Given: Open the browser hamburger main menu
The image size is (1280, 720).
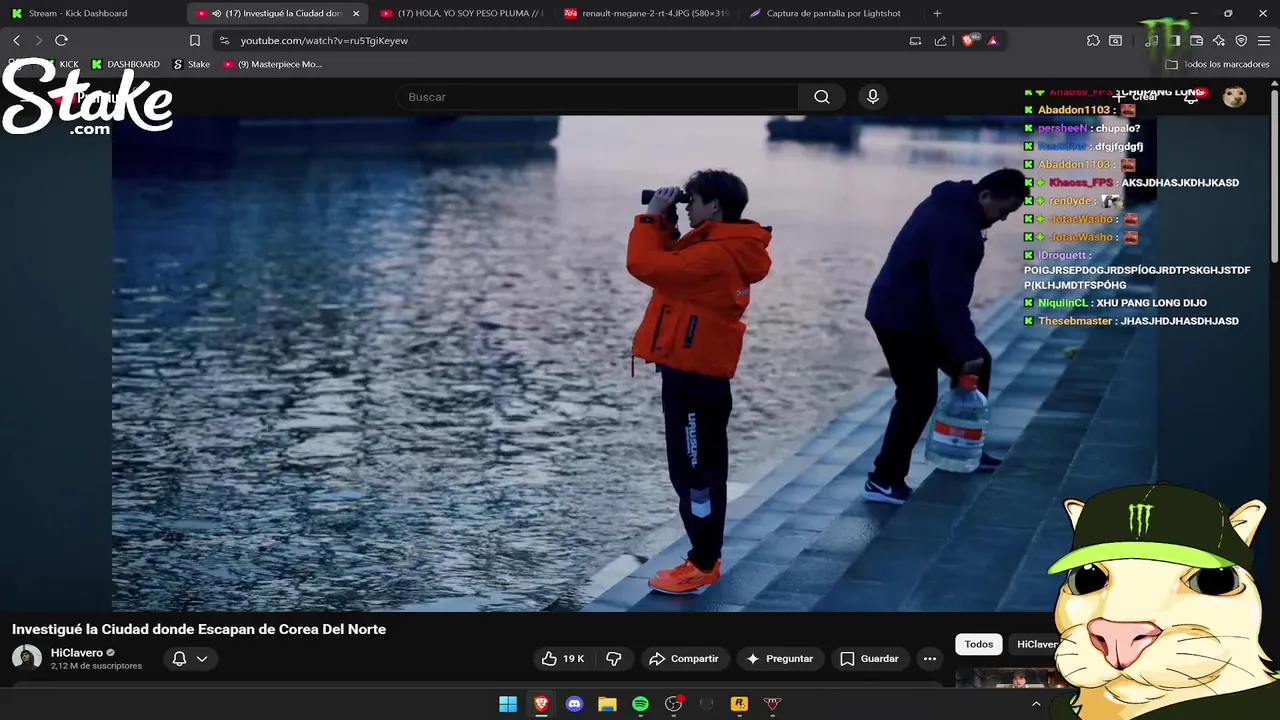Looking at the screenshot, I should coord(1263,41).
